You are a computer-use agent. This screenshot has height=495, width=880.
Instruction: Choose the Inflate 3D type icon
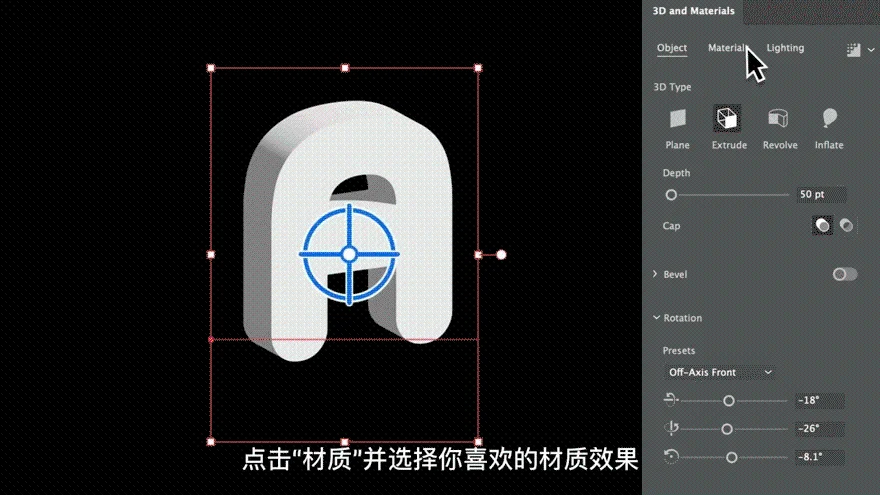[x=829, y=118]
